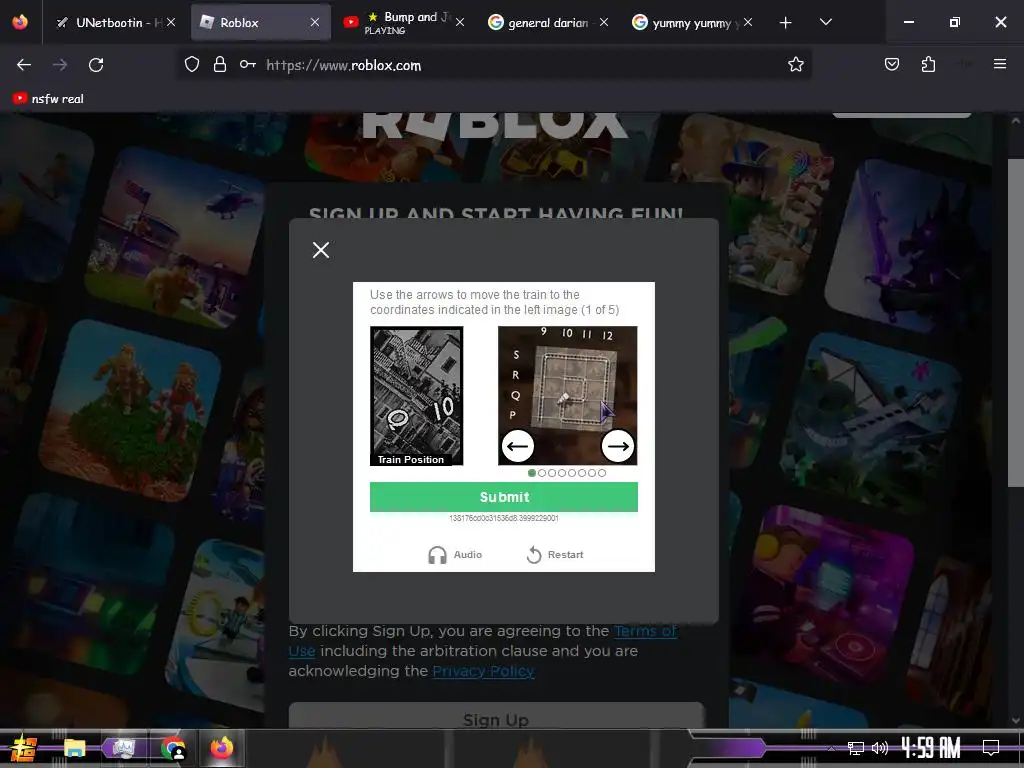Reload the current page

[96, 65]
